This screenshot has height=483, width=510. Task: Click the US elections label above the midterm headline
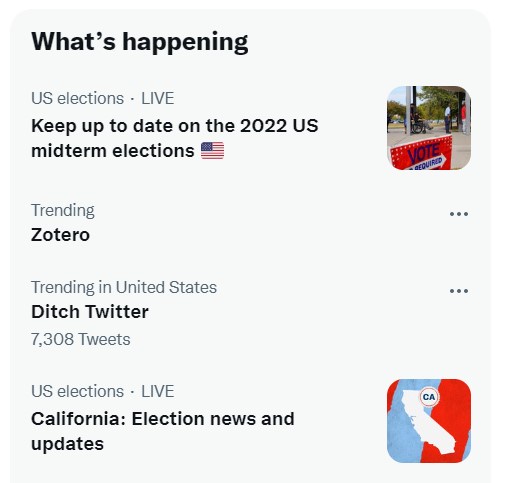(77, 98)
